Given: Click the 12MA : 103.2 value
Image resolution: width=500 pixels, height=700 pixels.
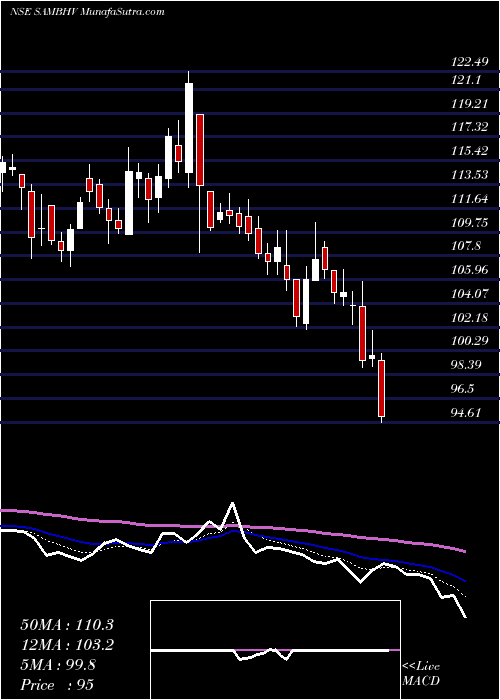Looking at the screenshot, I should coord(67,645).
